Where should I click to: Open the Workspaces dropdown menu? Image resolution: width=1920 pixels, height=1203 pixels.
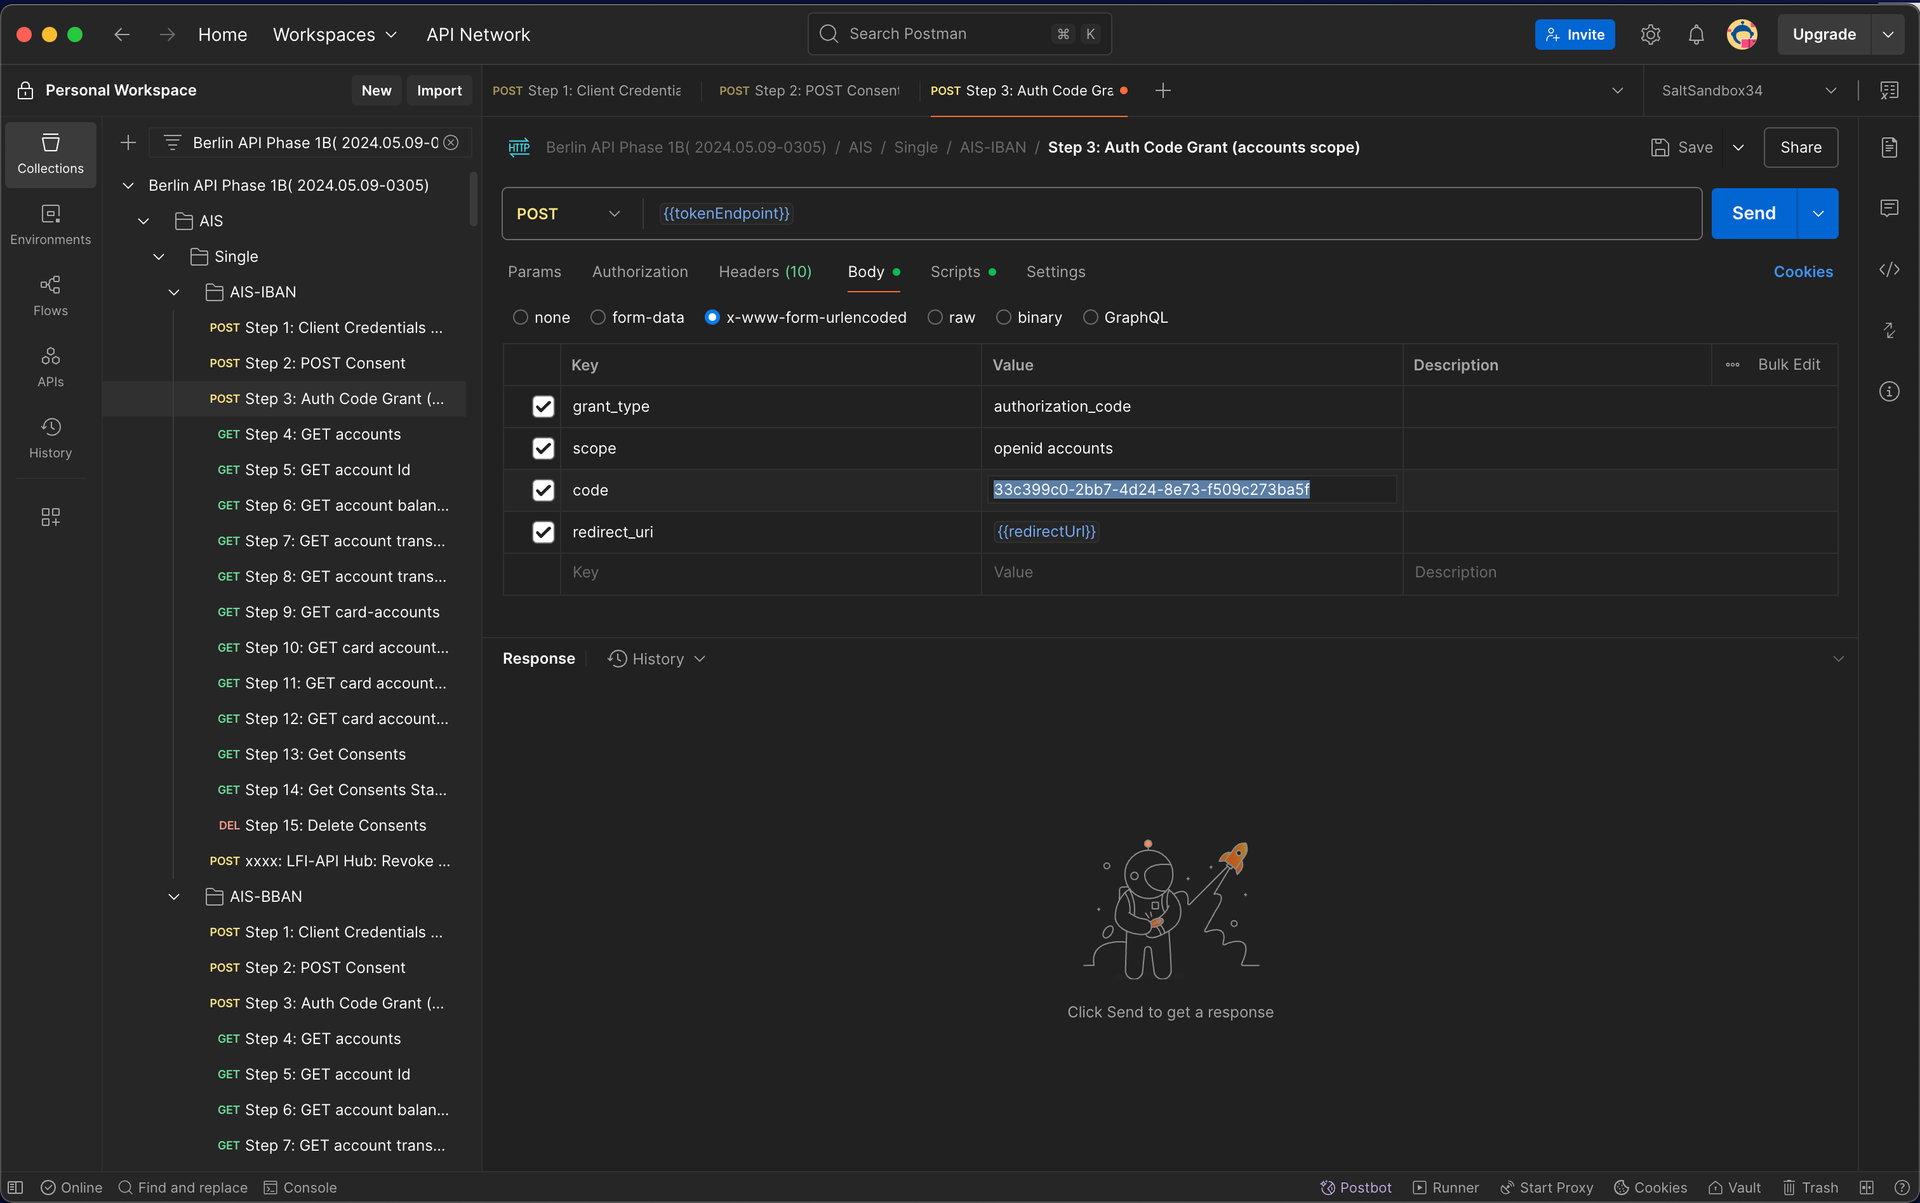pyautogui.click(x=335, y=34)
